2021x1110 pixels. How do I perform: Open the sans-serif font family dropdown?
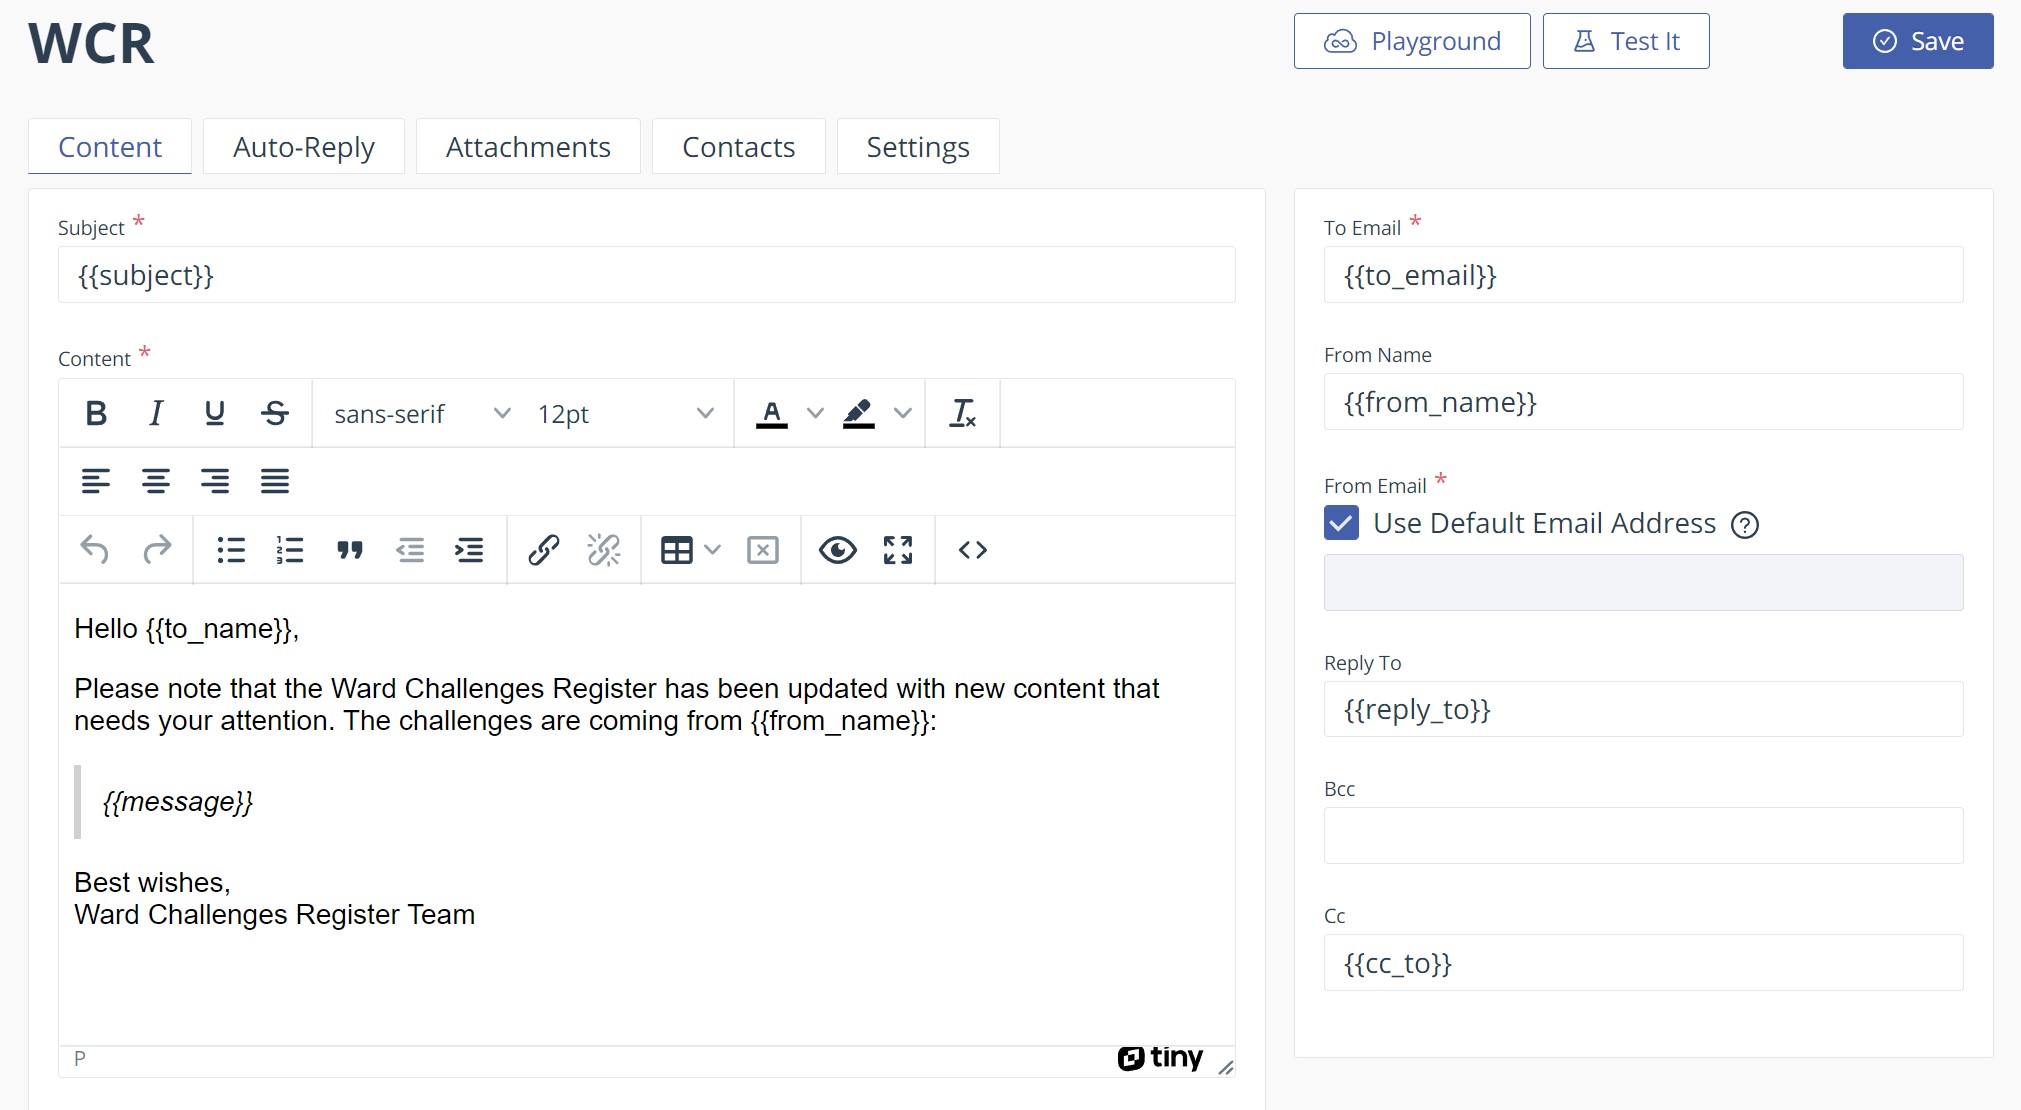(422, 413)
